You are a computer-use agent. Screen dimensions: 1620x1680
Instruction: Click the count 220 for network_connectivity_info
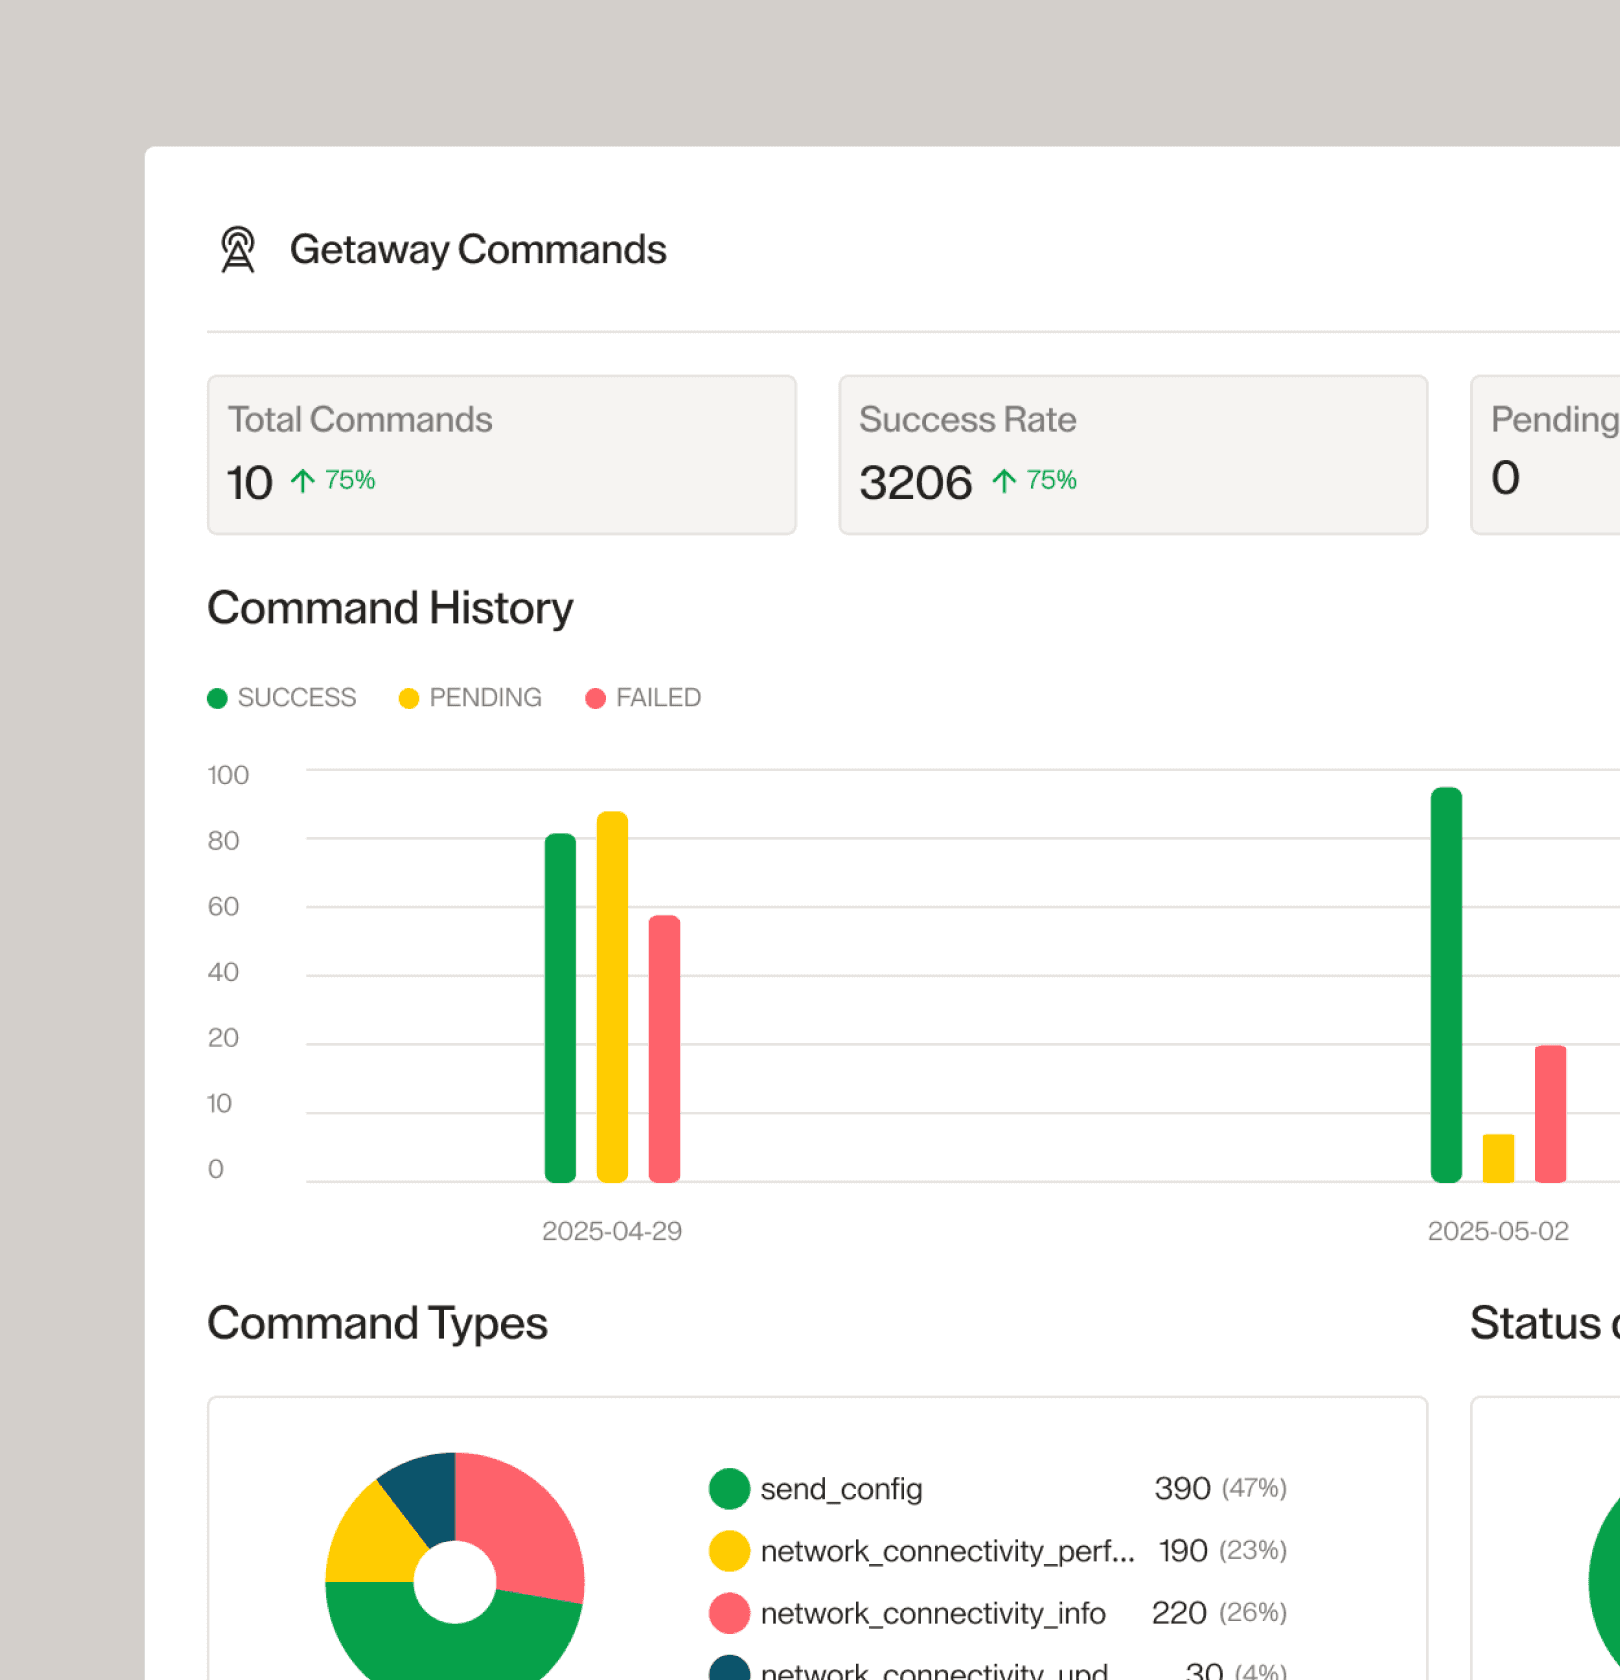[x=1179, y=1612]
